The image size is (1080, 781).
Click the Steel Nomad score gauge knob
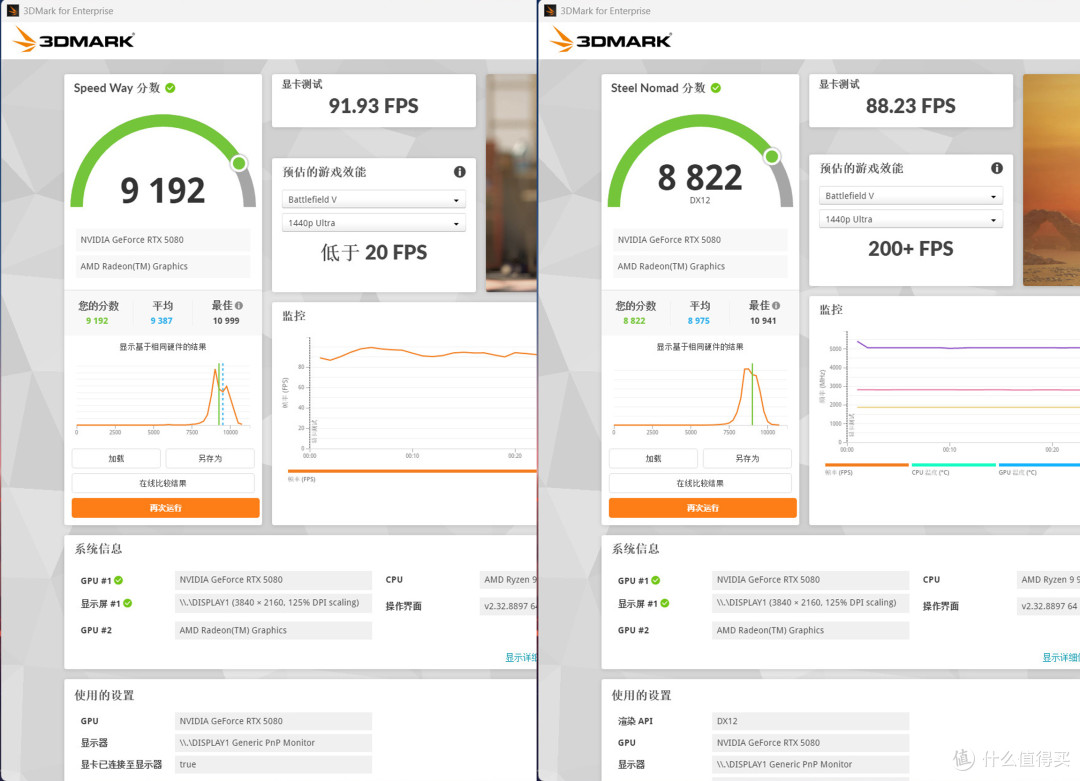(x=772, y=156)
